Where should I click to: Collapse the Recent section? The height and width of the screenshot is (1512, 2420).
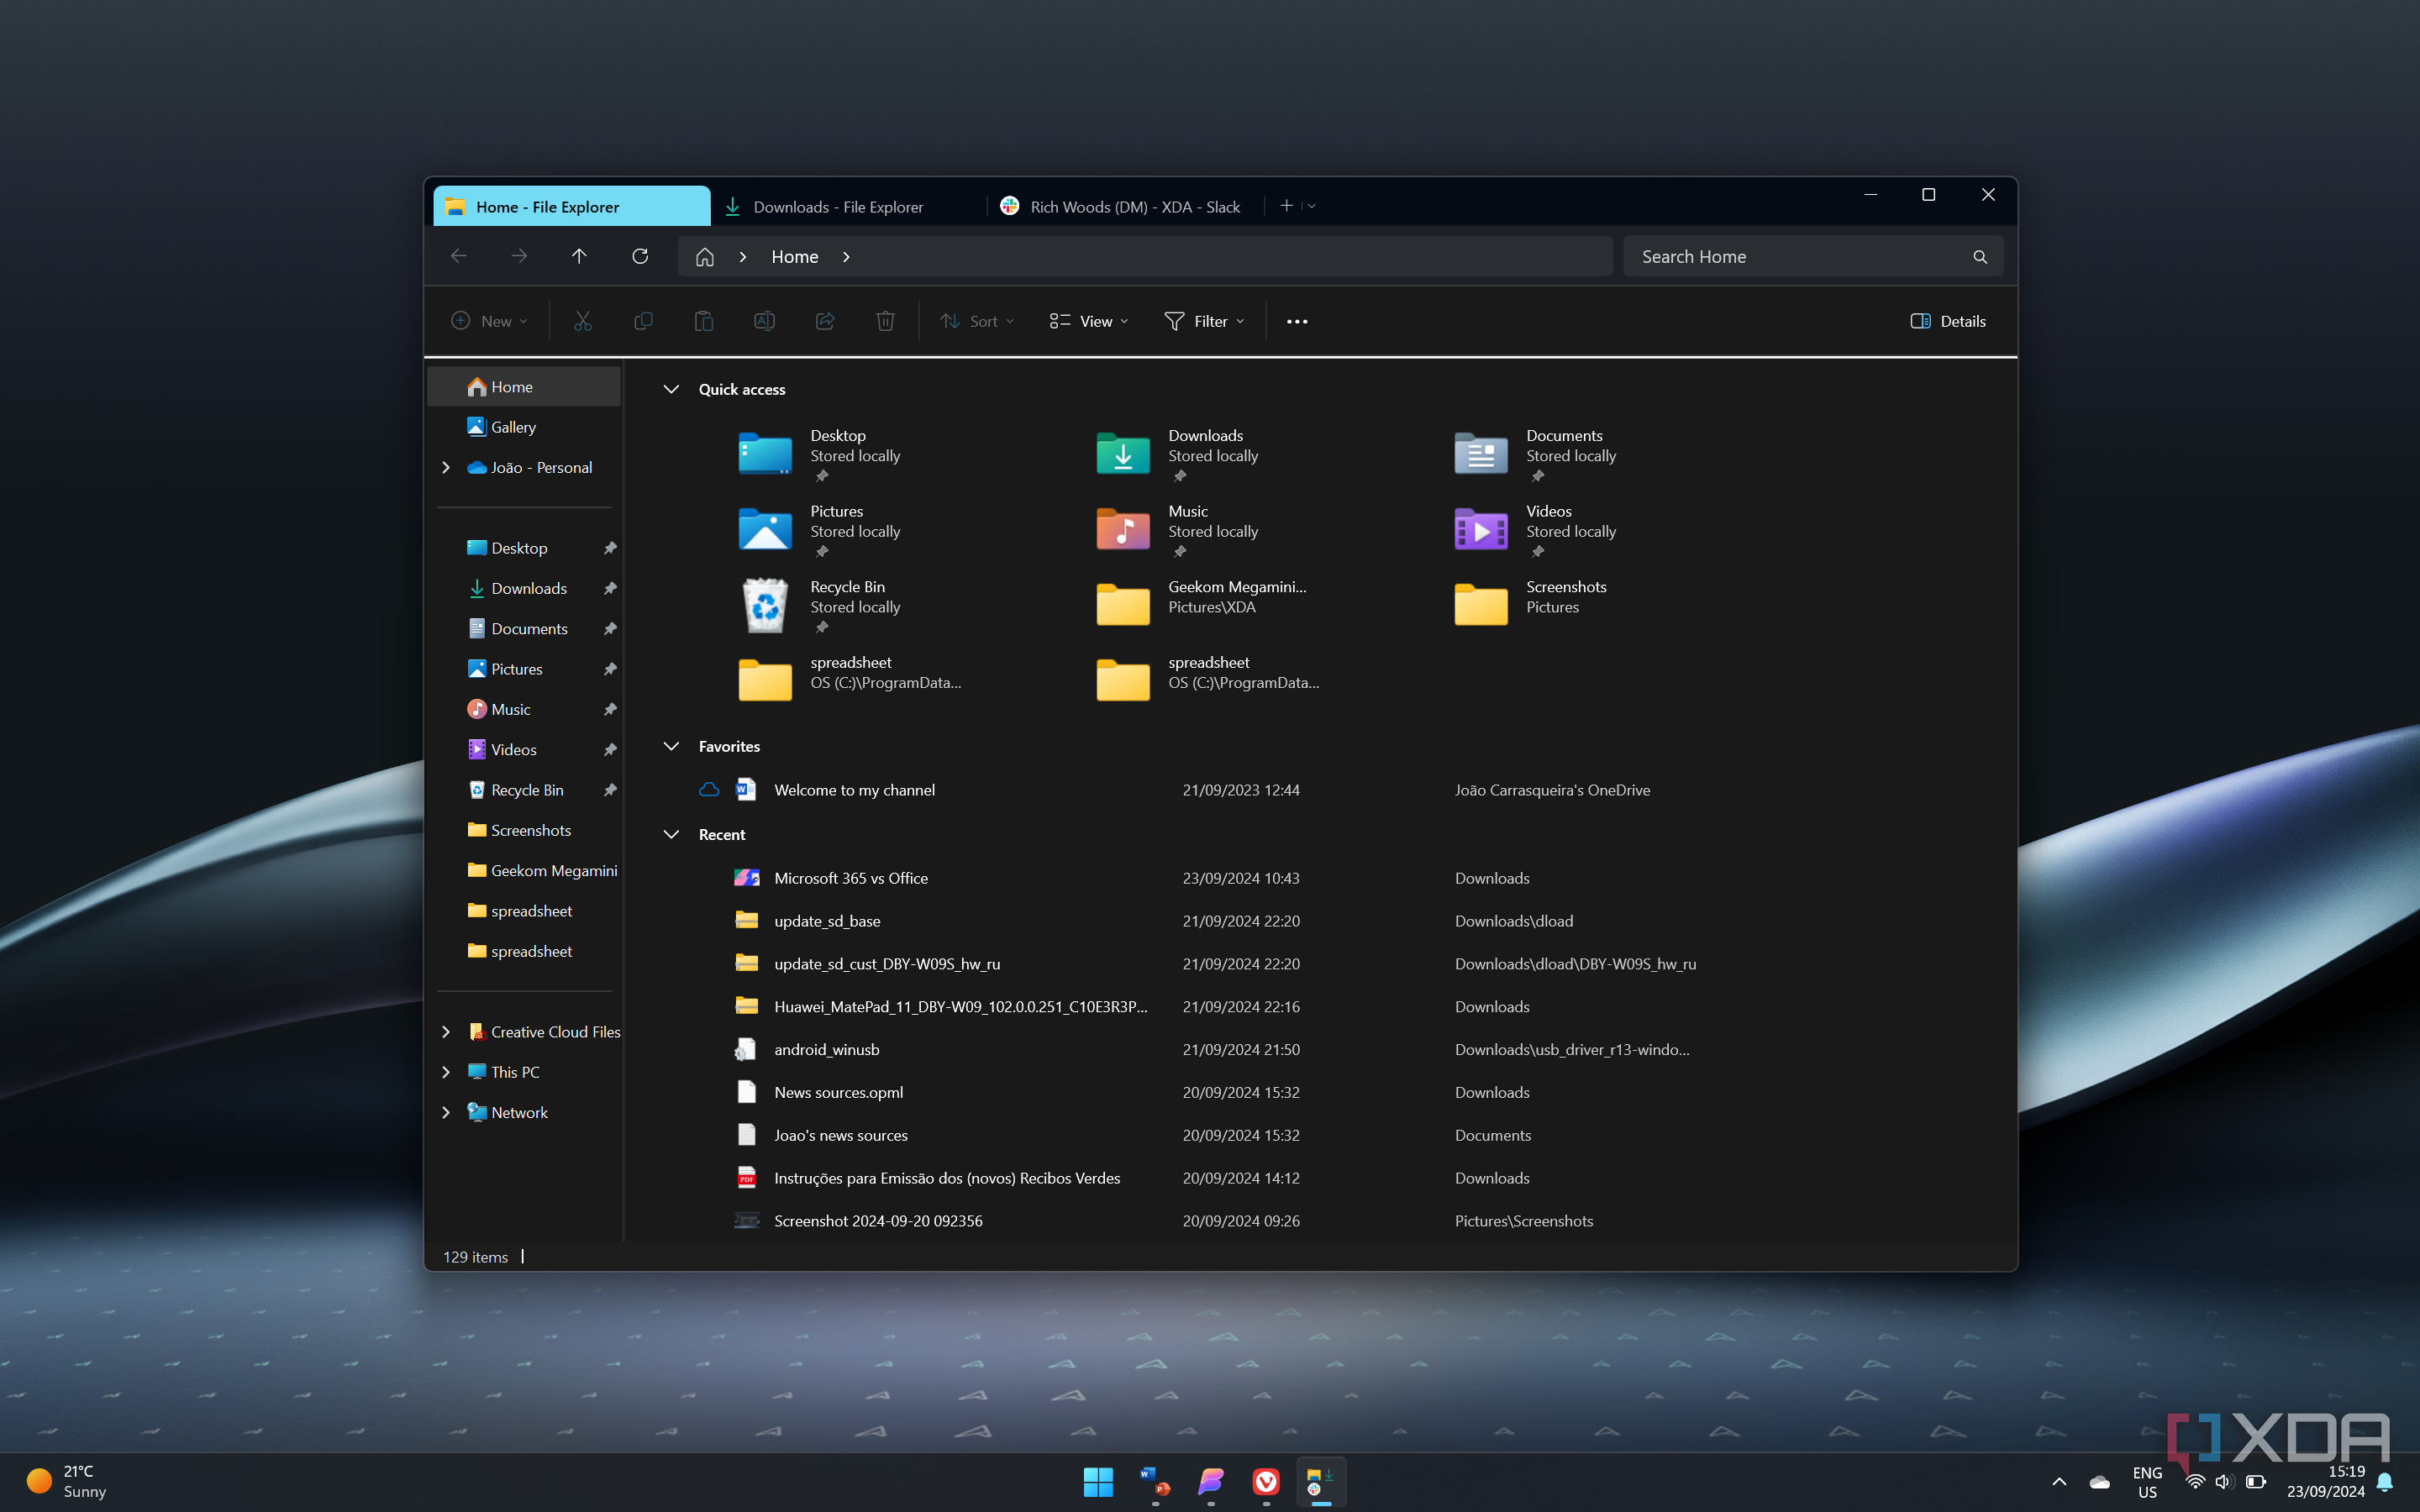tap(672, 834)
